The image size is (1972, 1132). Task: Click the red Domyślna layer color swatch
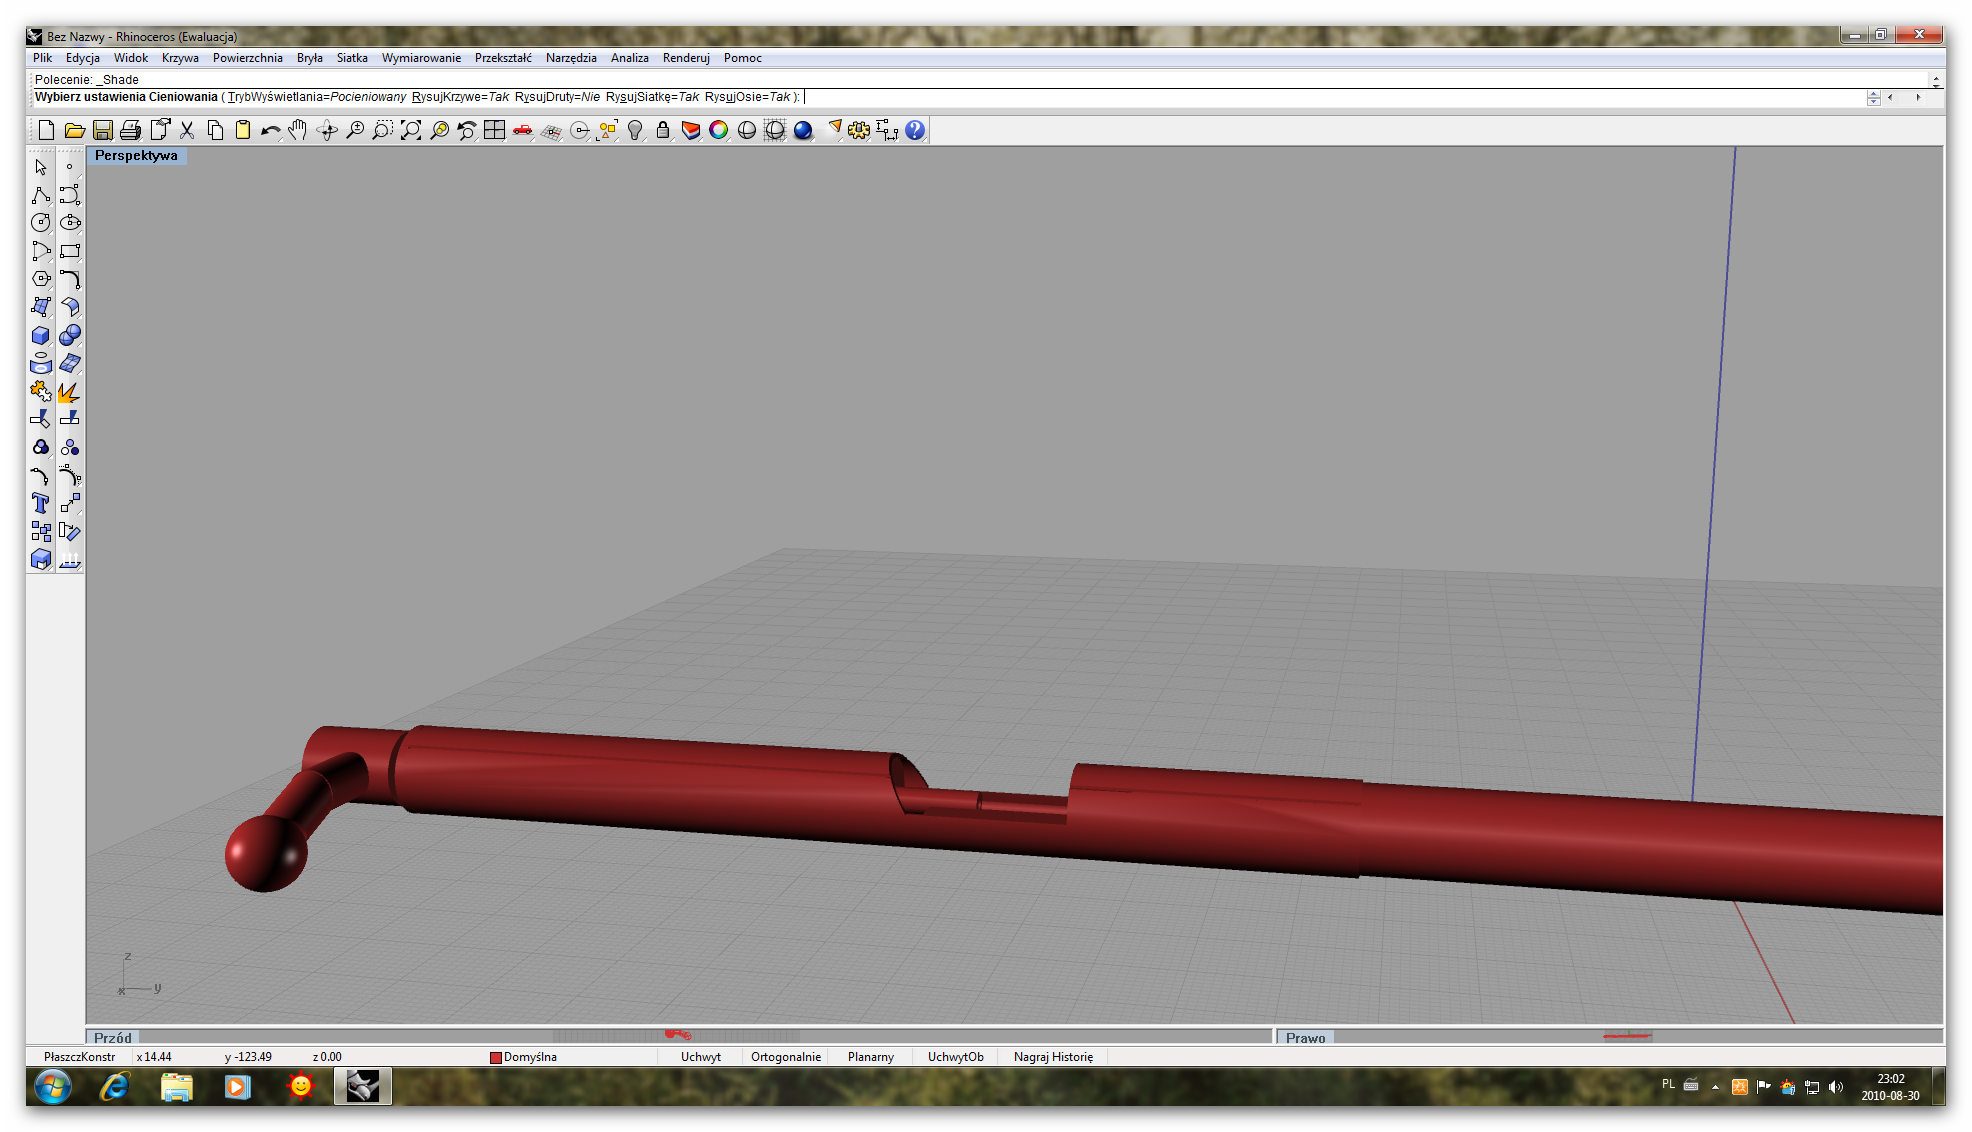tap(495, 1057)
